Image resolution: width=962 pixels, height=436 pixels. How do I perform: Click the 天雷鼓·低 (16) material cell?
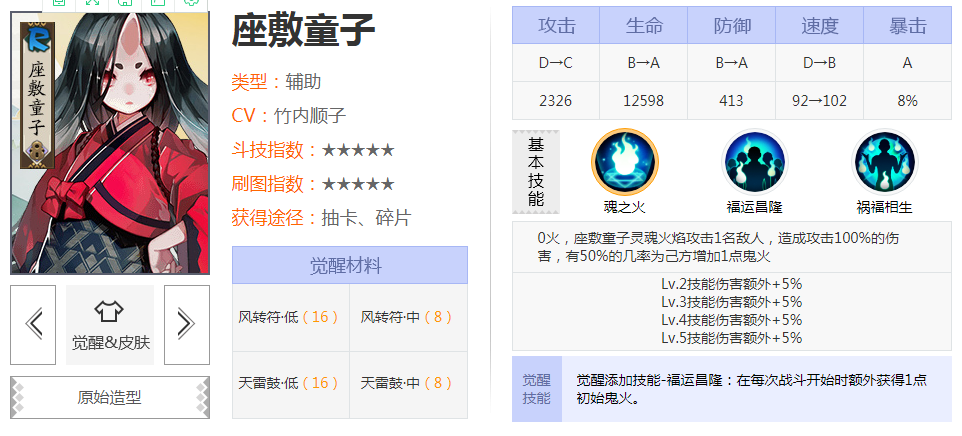coord(291,384)
